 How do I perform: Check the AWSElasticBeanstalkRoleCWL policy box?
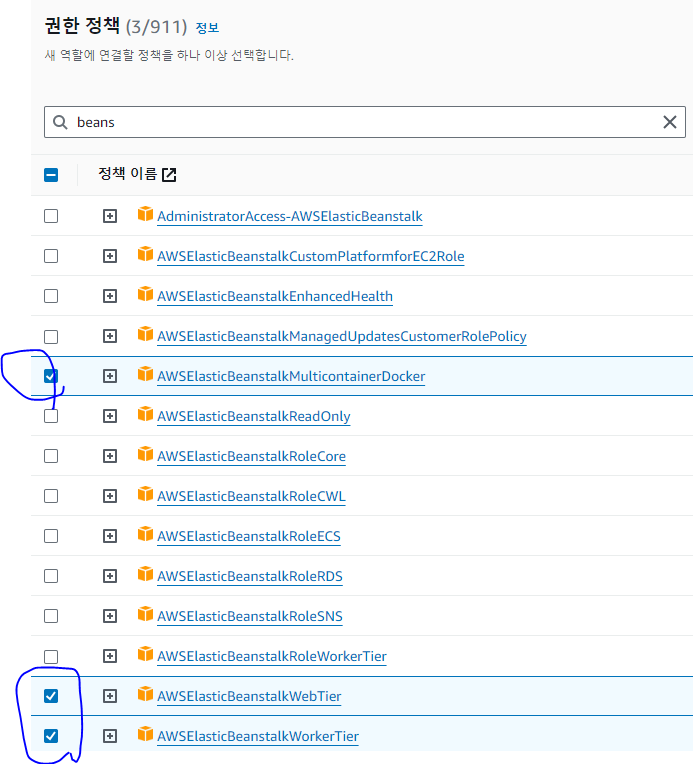click(x=51, y=496)
